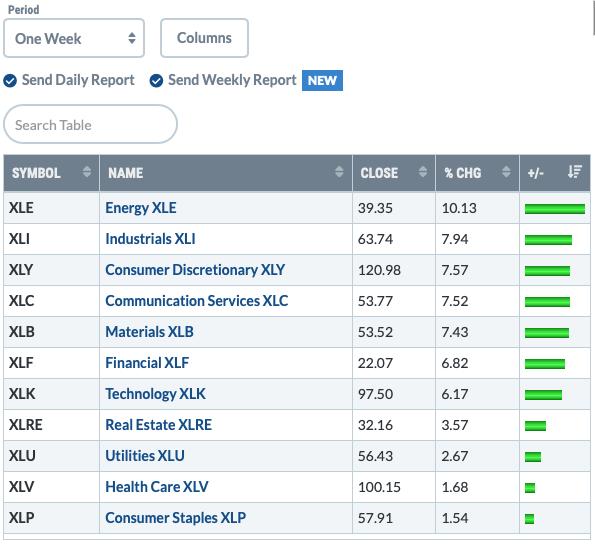Uncheck Send Weekly Report checkbox
The width and height of the screenshot is (595, 544).
[156, 80]
